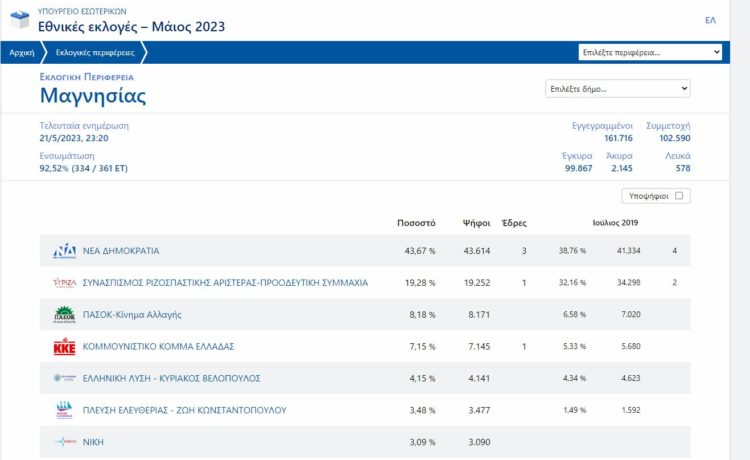Open ΚΟΜΜΟΥΝΙΣΤΙΚΟ ΚΟΜΜΑ ΕΛΛΑΔΑΣ party link
Image resolution: width=750 pixels, height=460 pixels.
click(x=158, y=347)
